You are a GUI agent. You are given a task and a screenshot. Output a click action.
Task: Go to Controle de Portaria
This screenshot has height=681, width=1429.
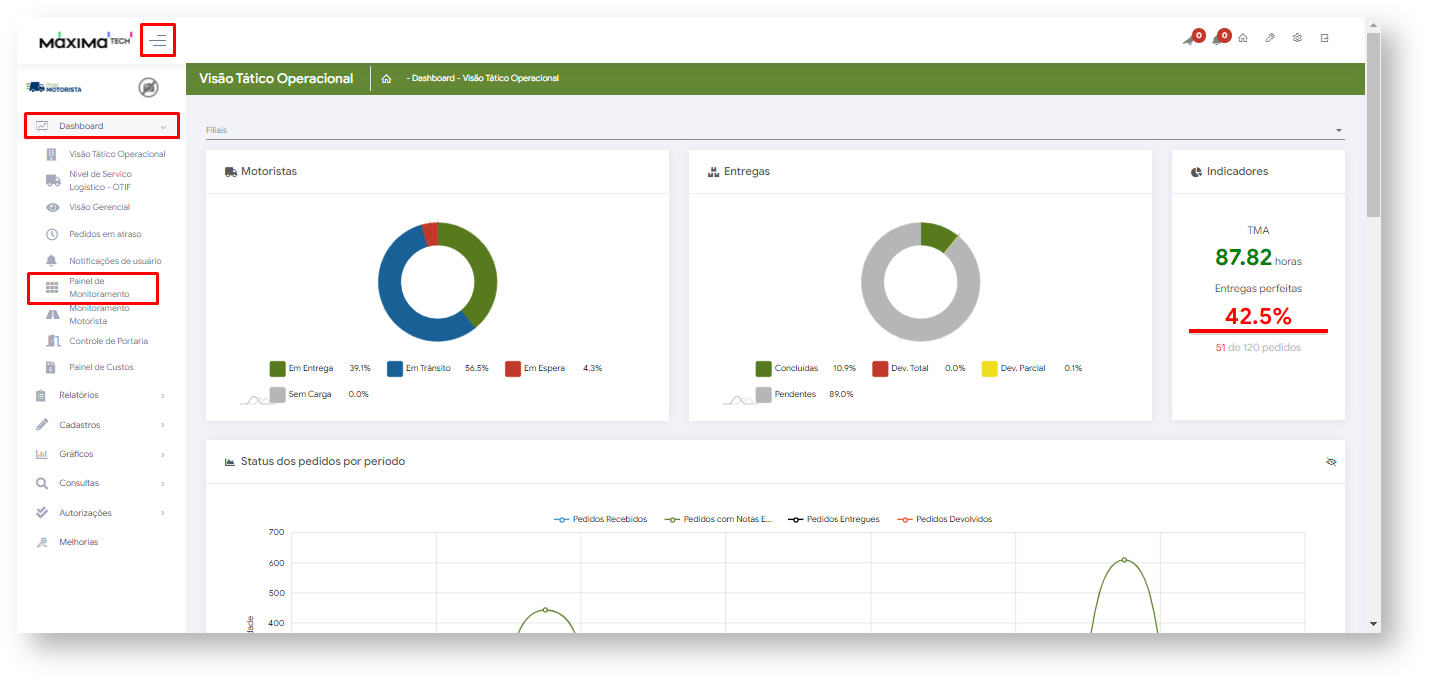pyautogui.click(x=108, y=341)
